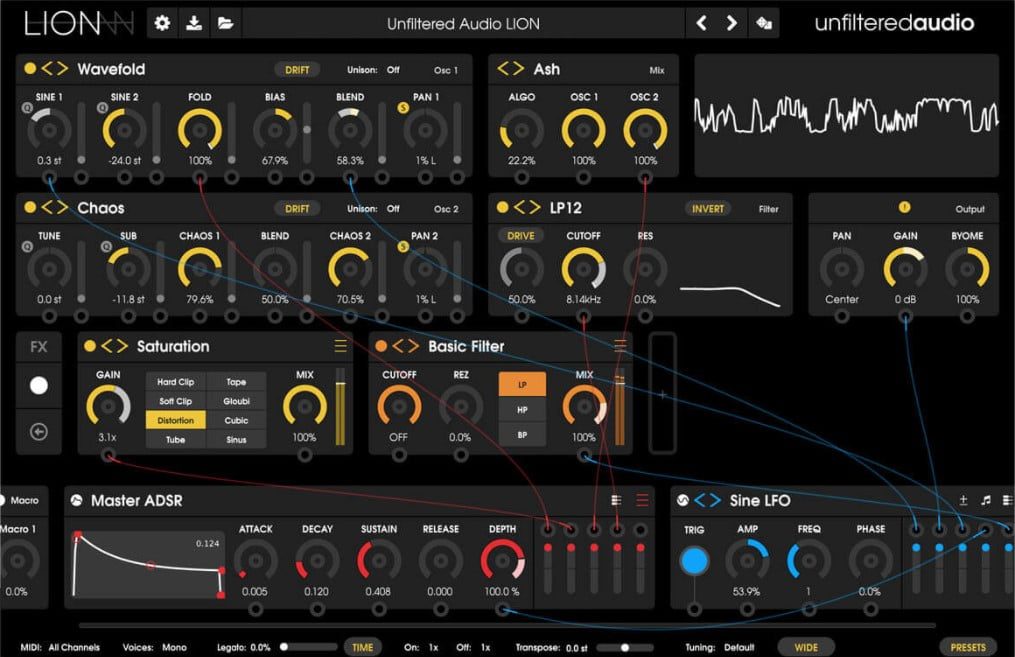Select HP mode in Basic Filter

pos(522,410)
